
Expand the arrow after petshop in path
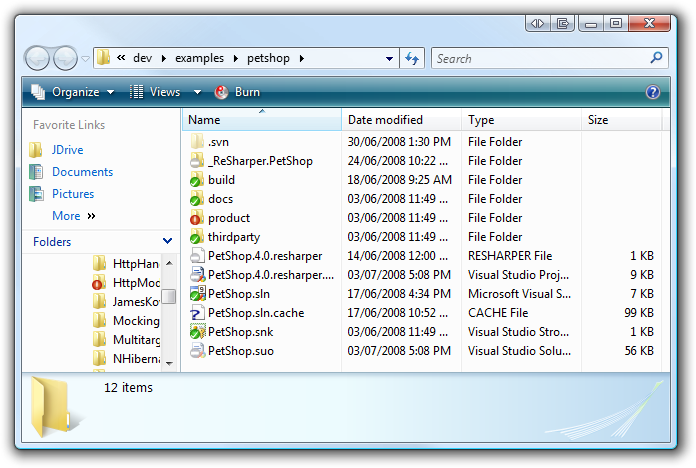(302, 58)
